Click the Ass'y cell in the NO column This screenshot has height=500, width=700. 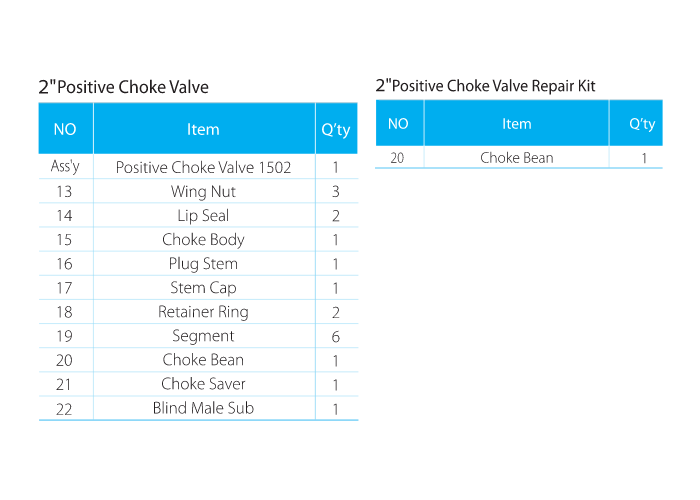65,167
